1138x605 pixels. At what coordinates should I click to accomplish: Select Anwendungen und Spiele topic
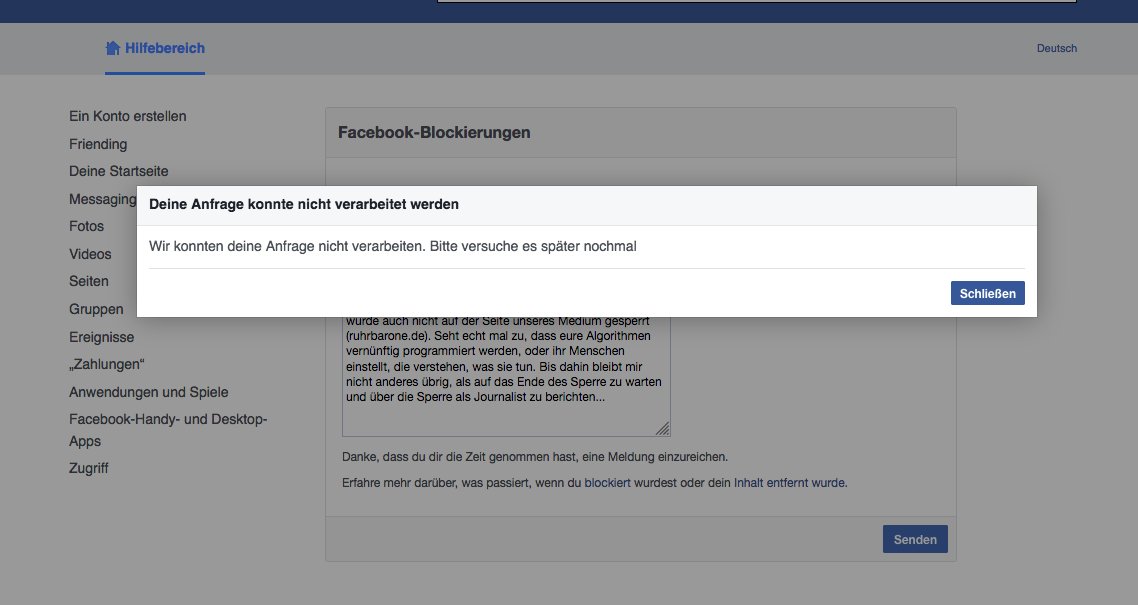pyautogui.click(x=148, y=391)
